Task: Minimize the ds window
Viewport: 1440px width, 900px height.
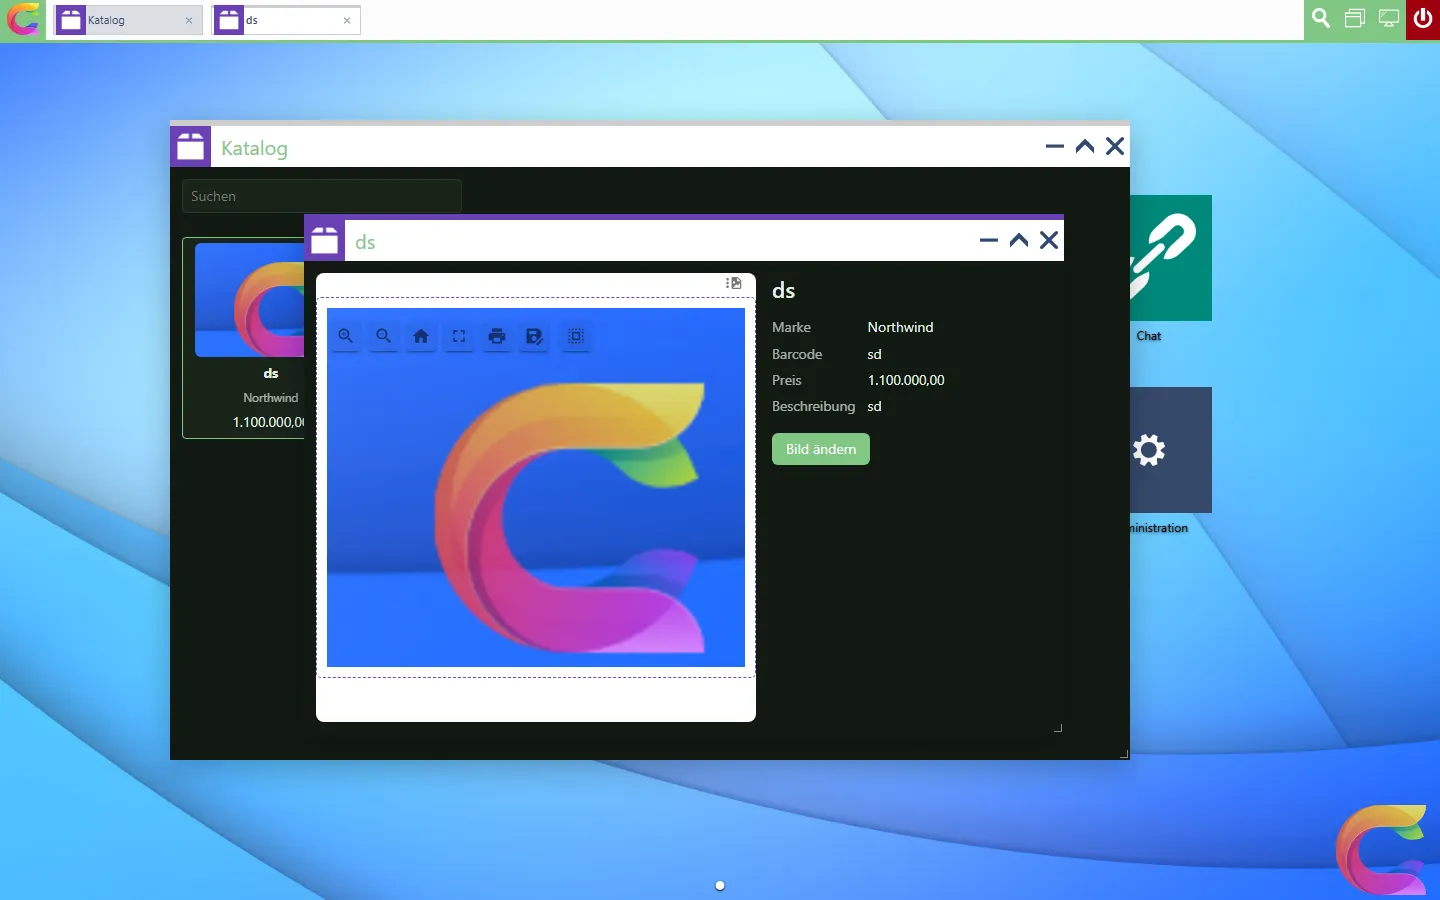Action: pos(989,240)
